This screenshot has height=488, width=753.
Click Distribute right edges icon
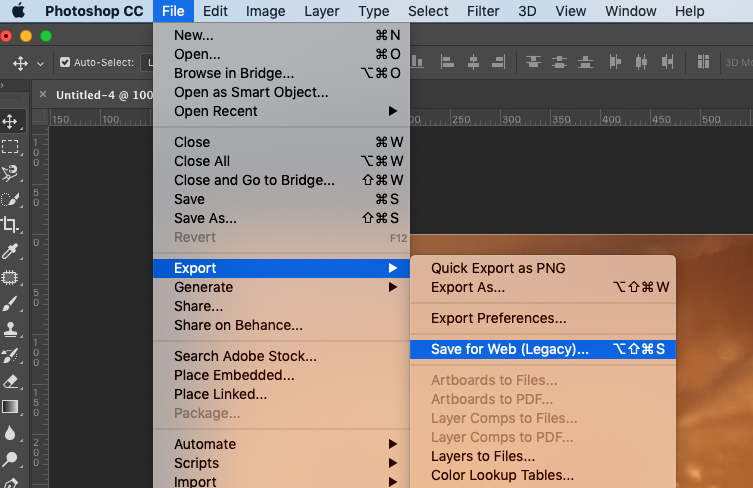[667, 62]
